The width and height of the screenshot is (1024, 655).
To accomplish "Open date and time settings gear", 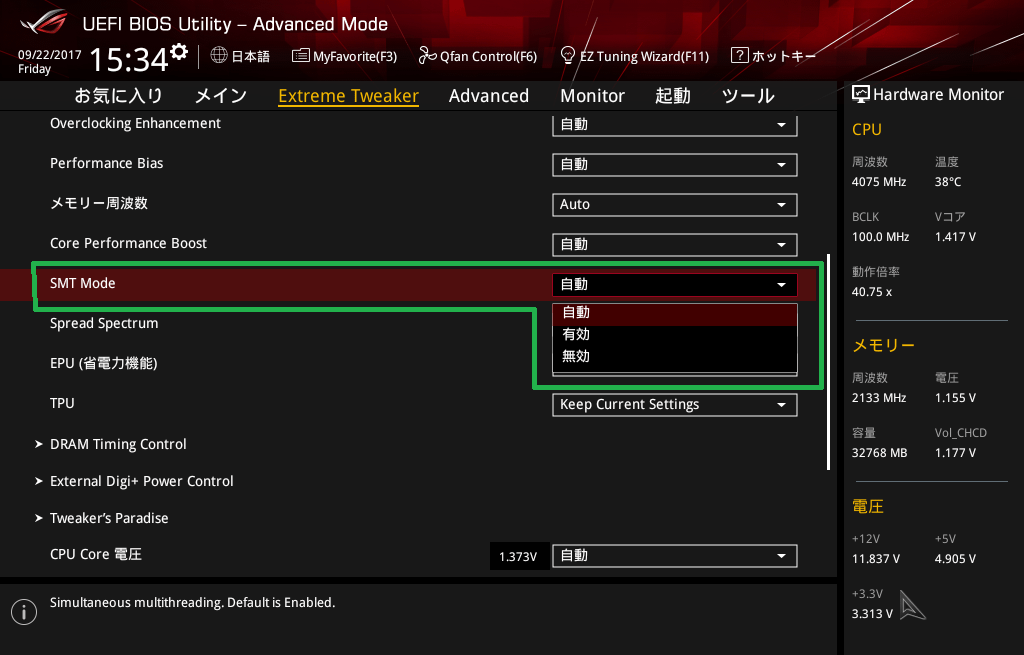I will tap(179, 52).
